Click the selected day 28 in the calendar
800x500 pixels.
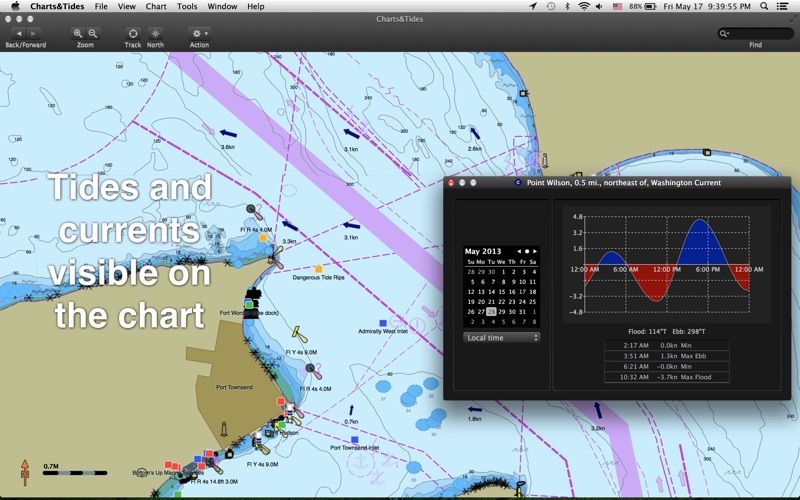pyautogui.click(x=491, y=312)
